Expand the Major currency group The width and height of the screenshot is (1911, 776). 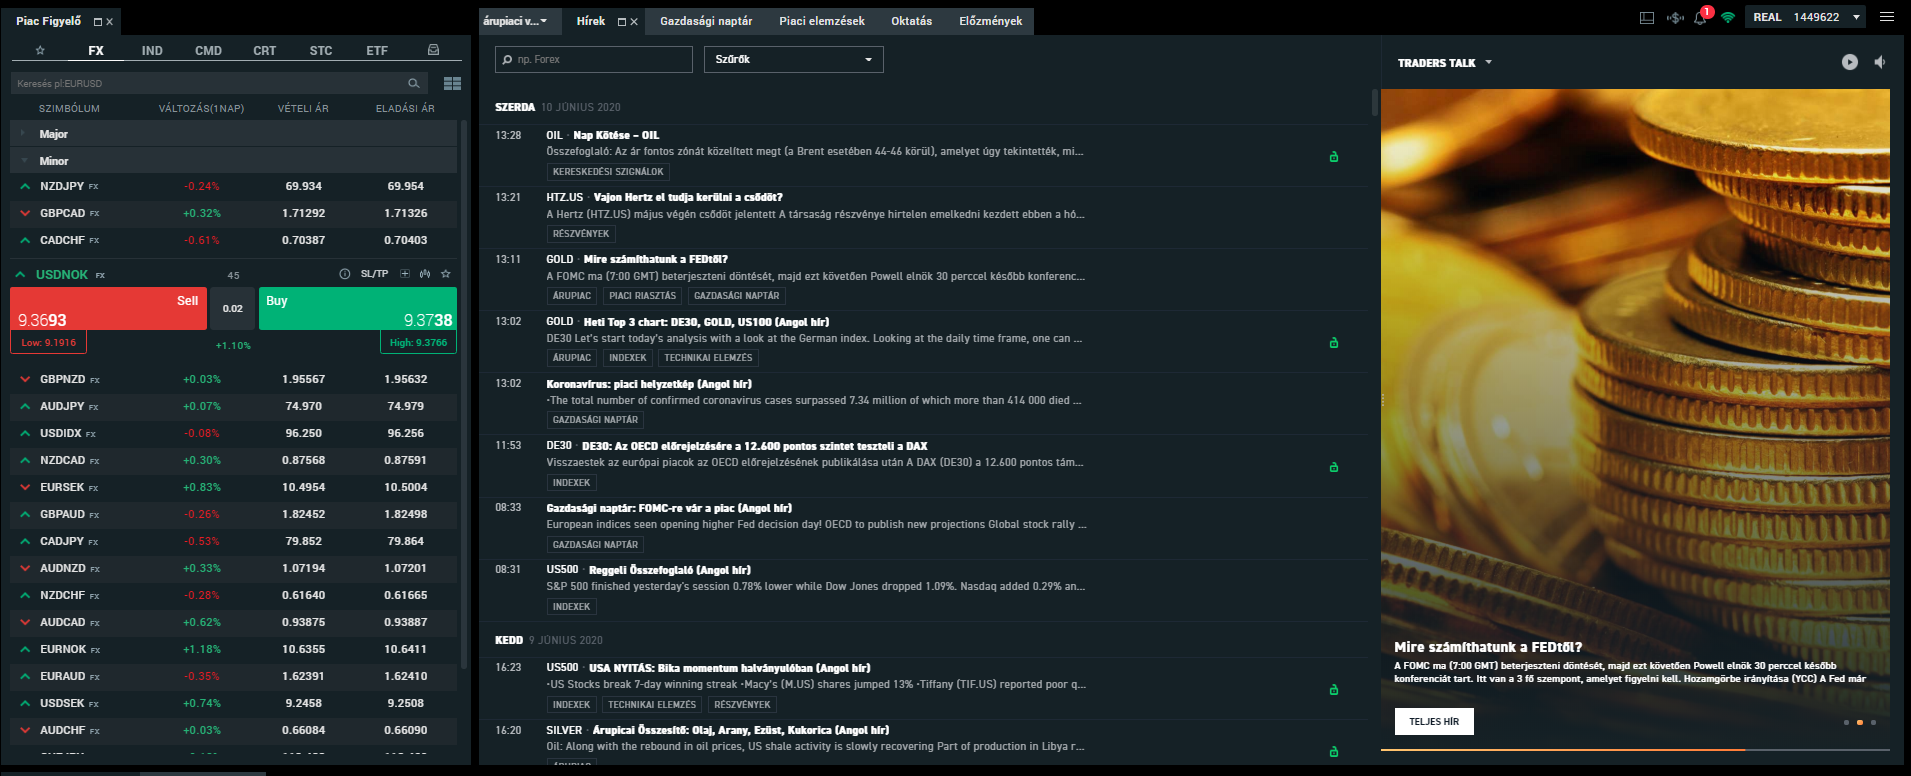(x=233, y=134)
